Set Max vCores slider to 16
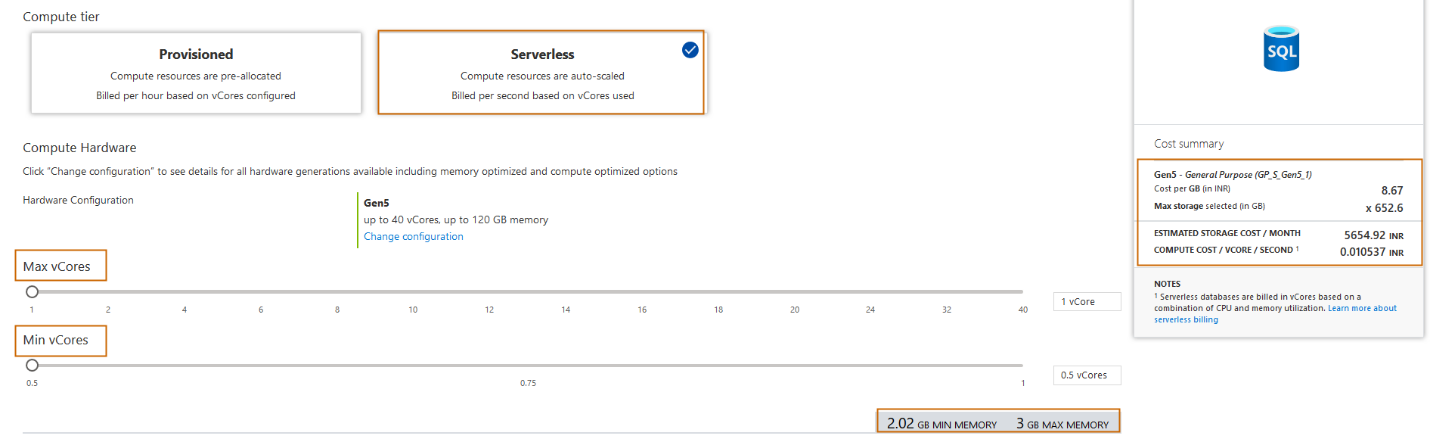The image size is (1430, 442). coord(642,292)
